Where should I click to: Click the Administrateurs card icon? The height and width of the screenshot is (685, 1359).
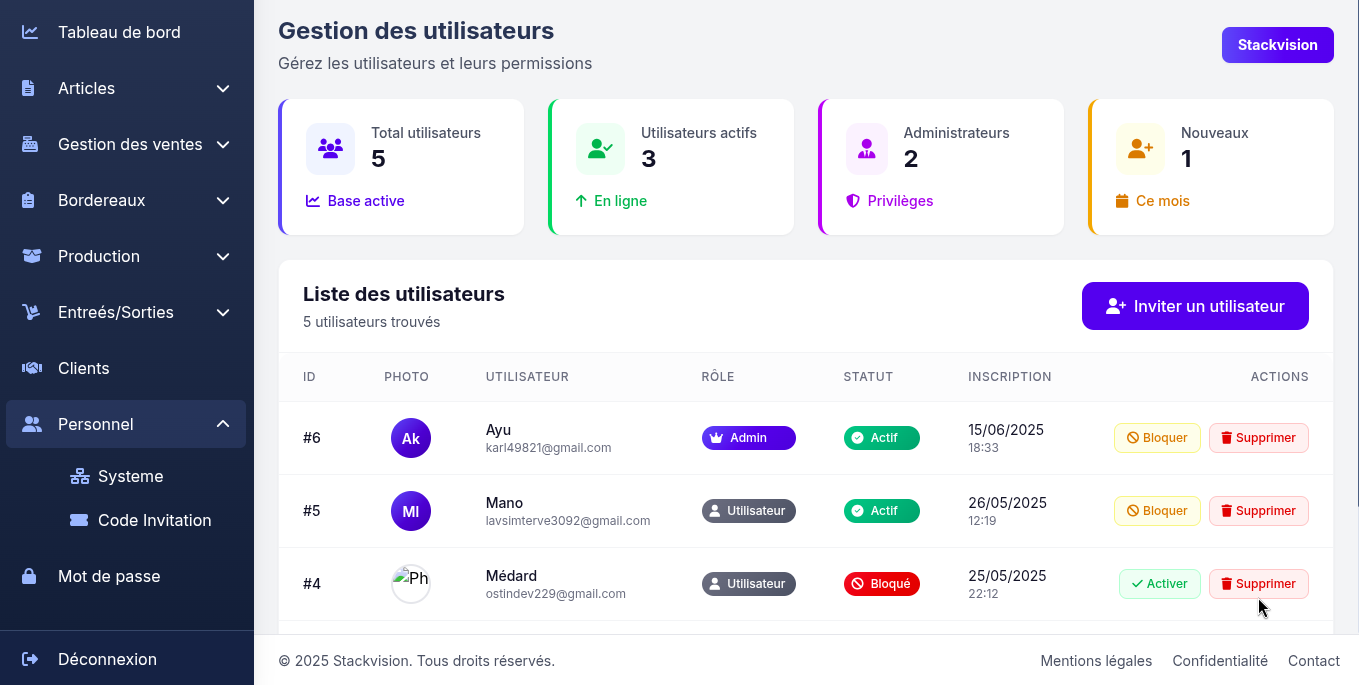[x=866, y=149]
